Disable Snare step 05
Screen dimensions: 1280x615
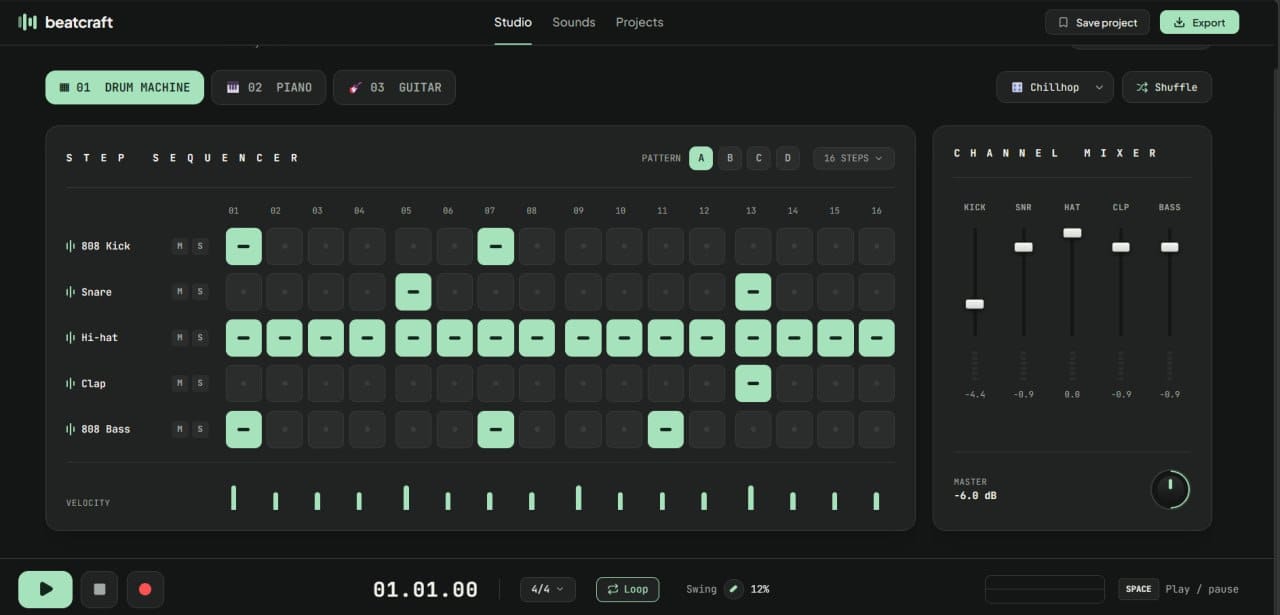414,292
